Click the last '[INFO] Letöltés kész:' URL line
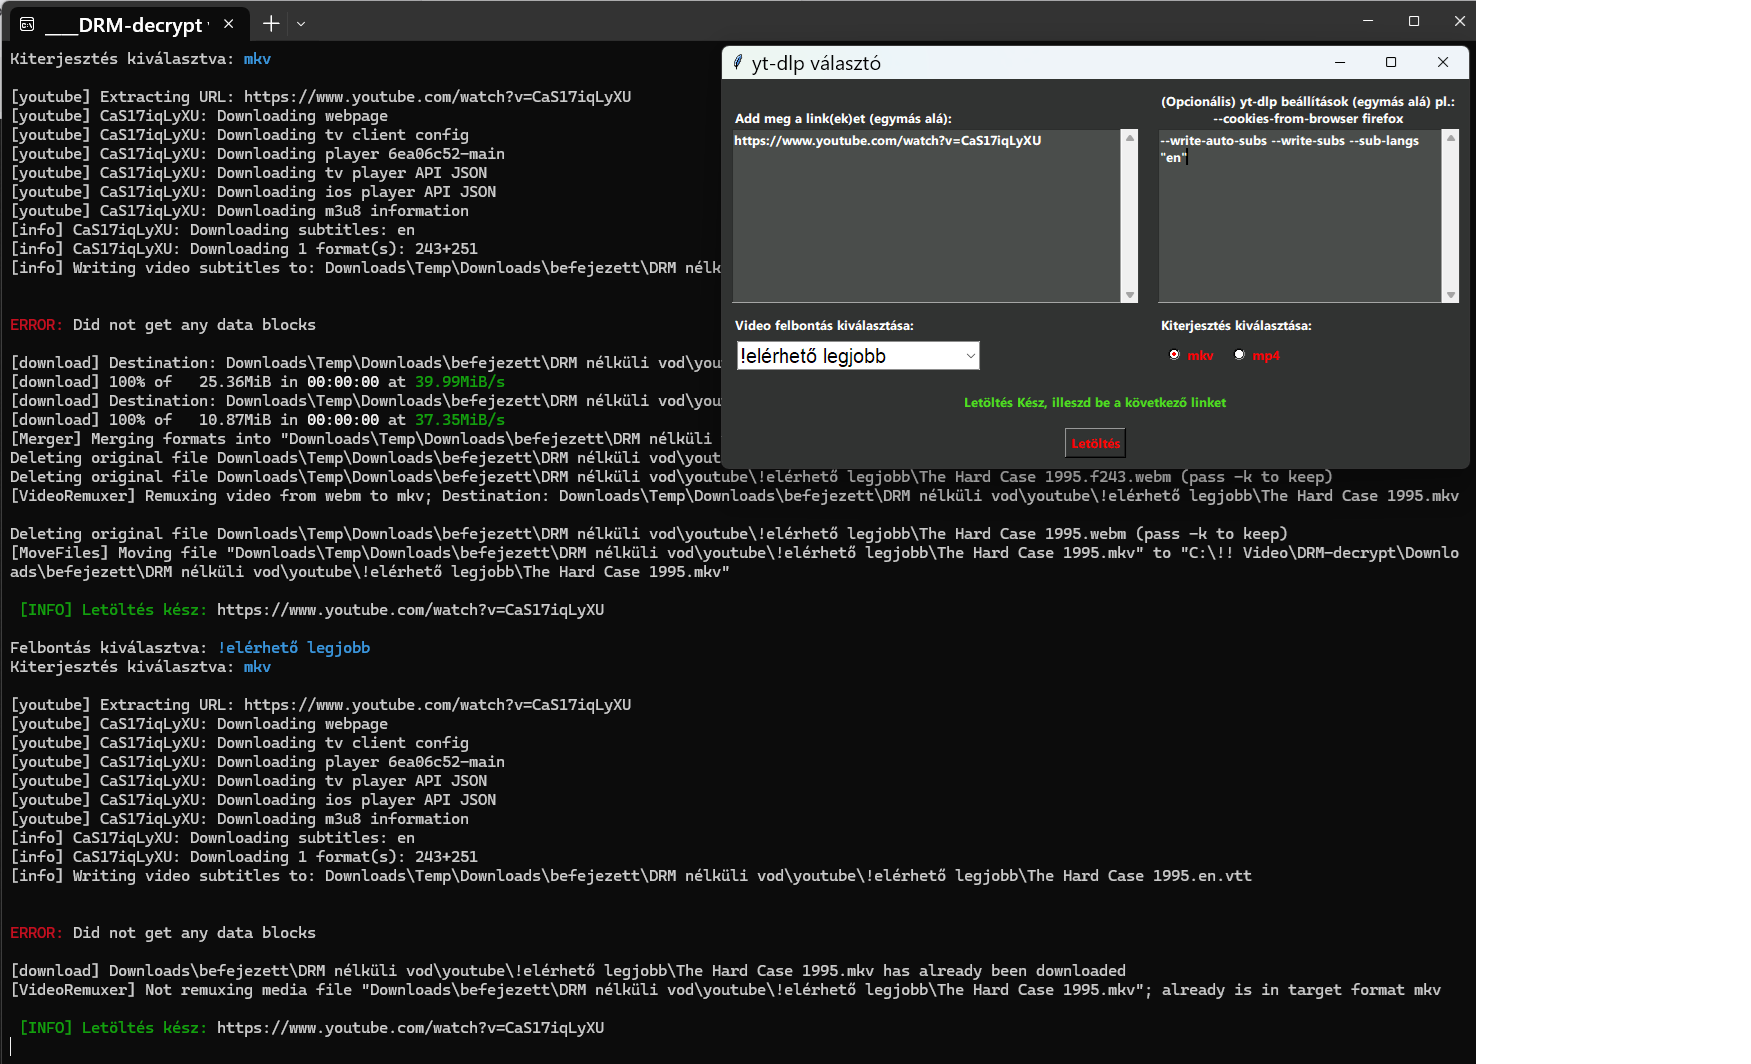The height and width of the screenshot is (1064, 1751). click(312, 1028)
